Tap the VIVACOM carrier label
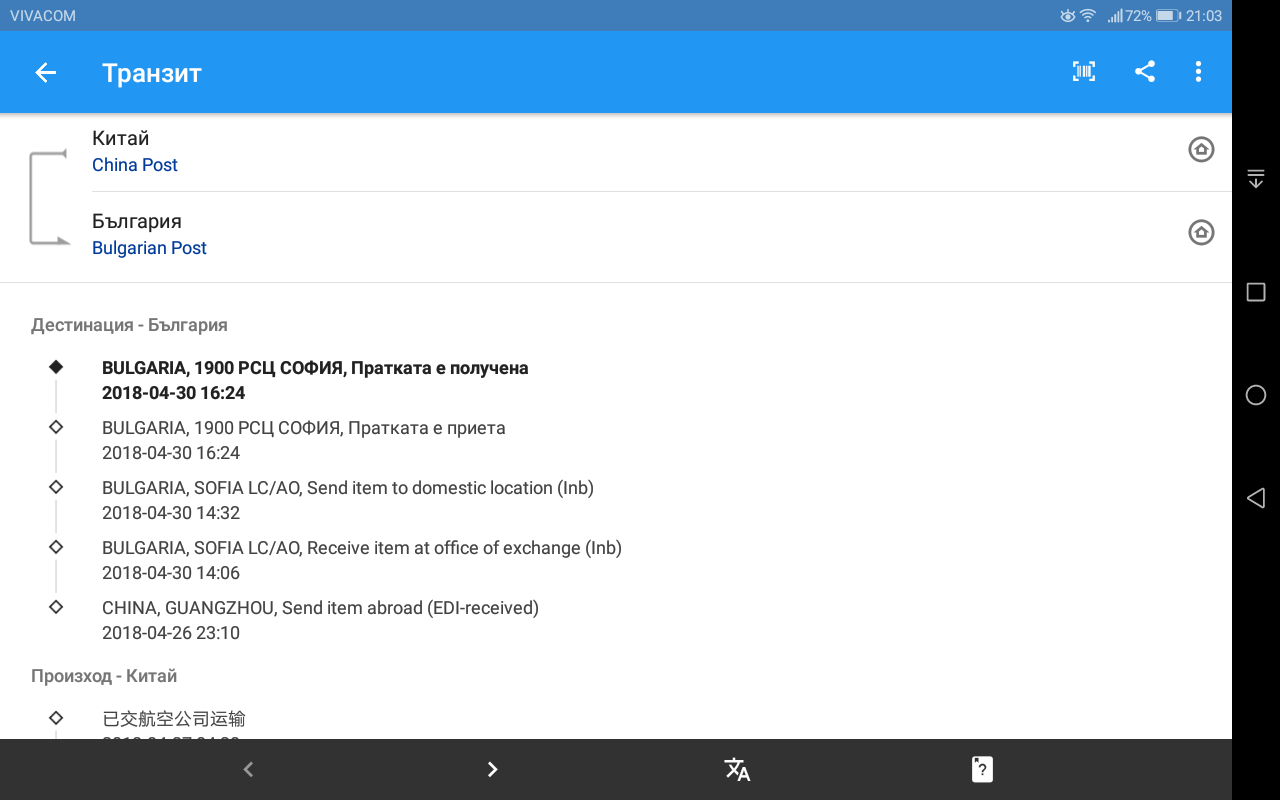1280x800 pixels. (43, 16)
